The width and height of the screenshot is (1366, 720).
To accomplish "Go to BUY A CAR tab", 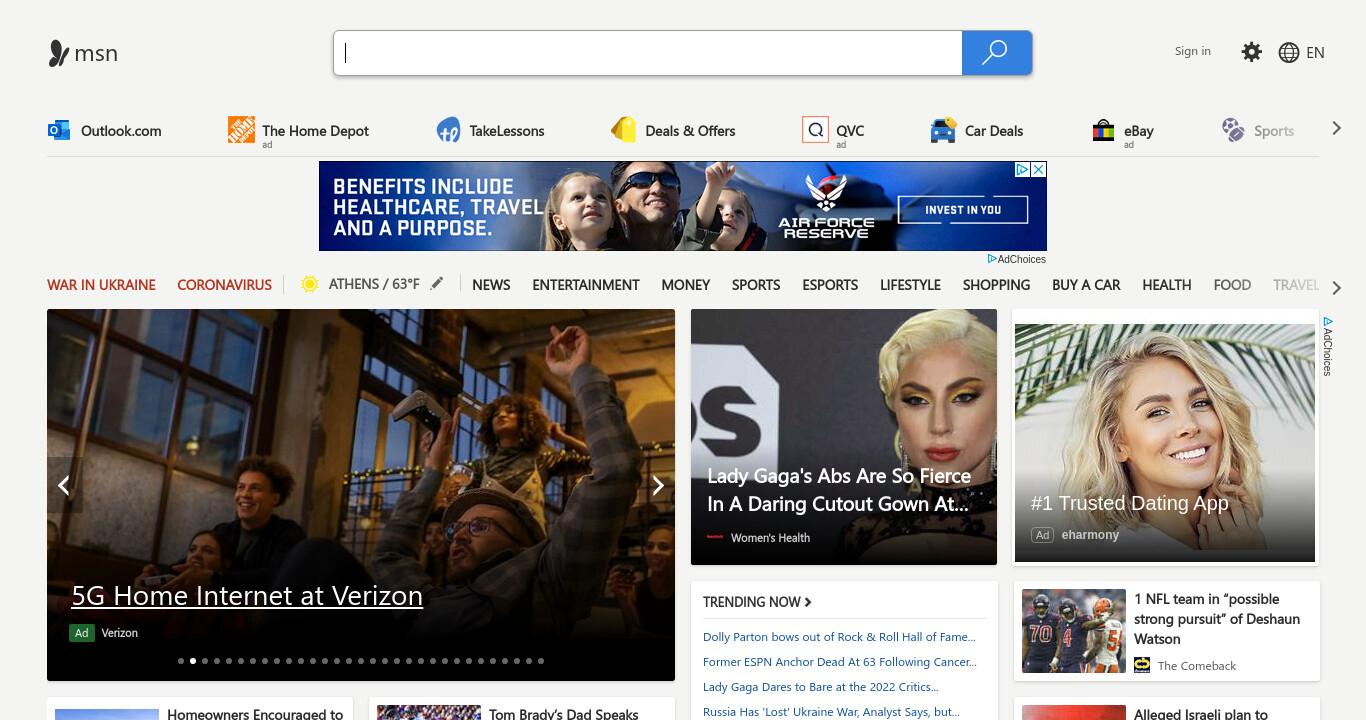I will click(1086, 285).
